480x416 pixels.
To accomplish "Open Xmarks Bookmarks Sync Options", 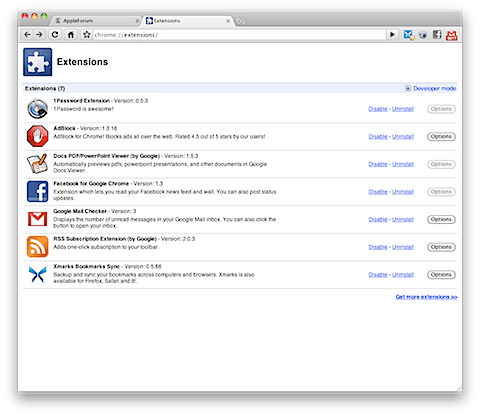I will 441,275.
